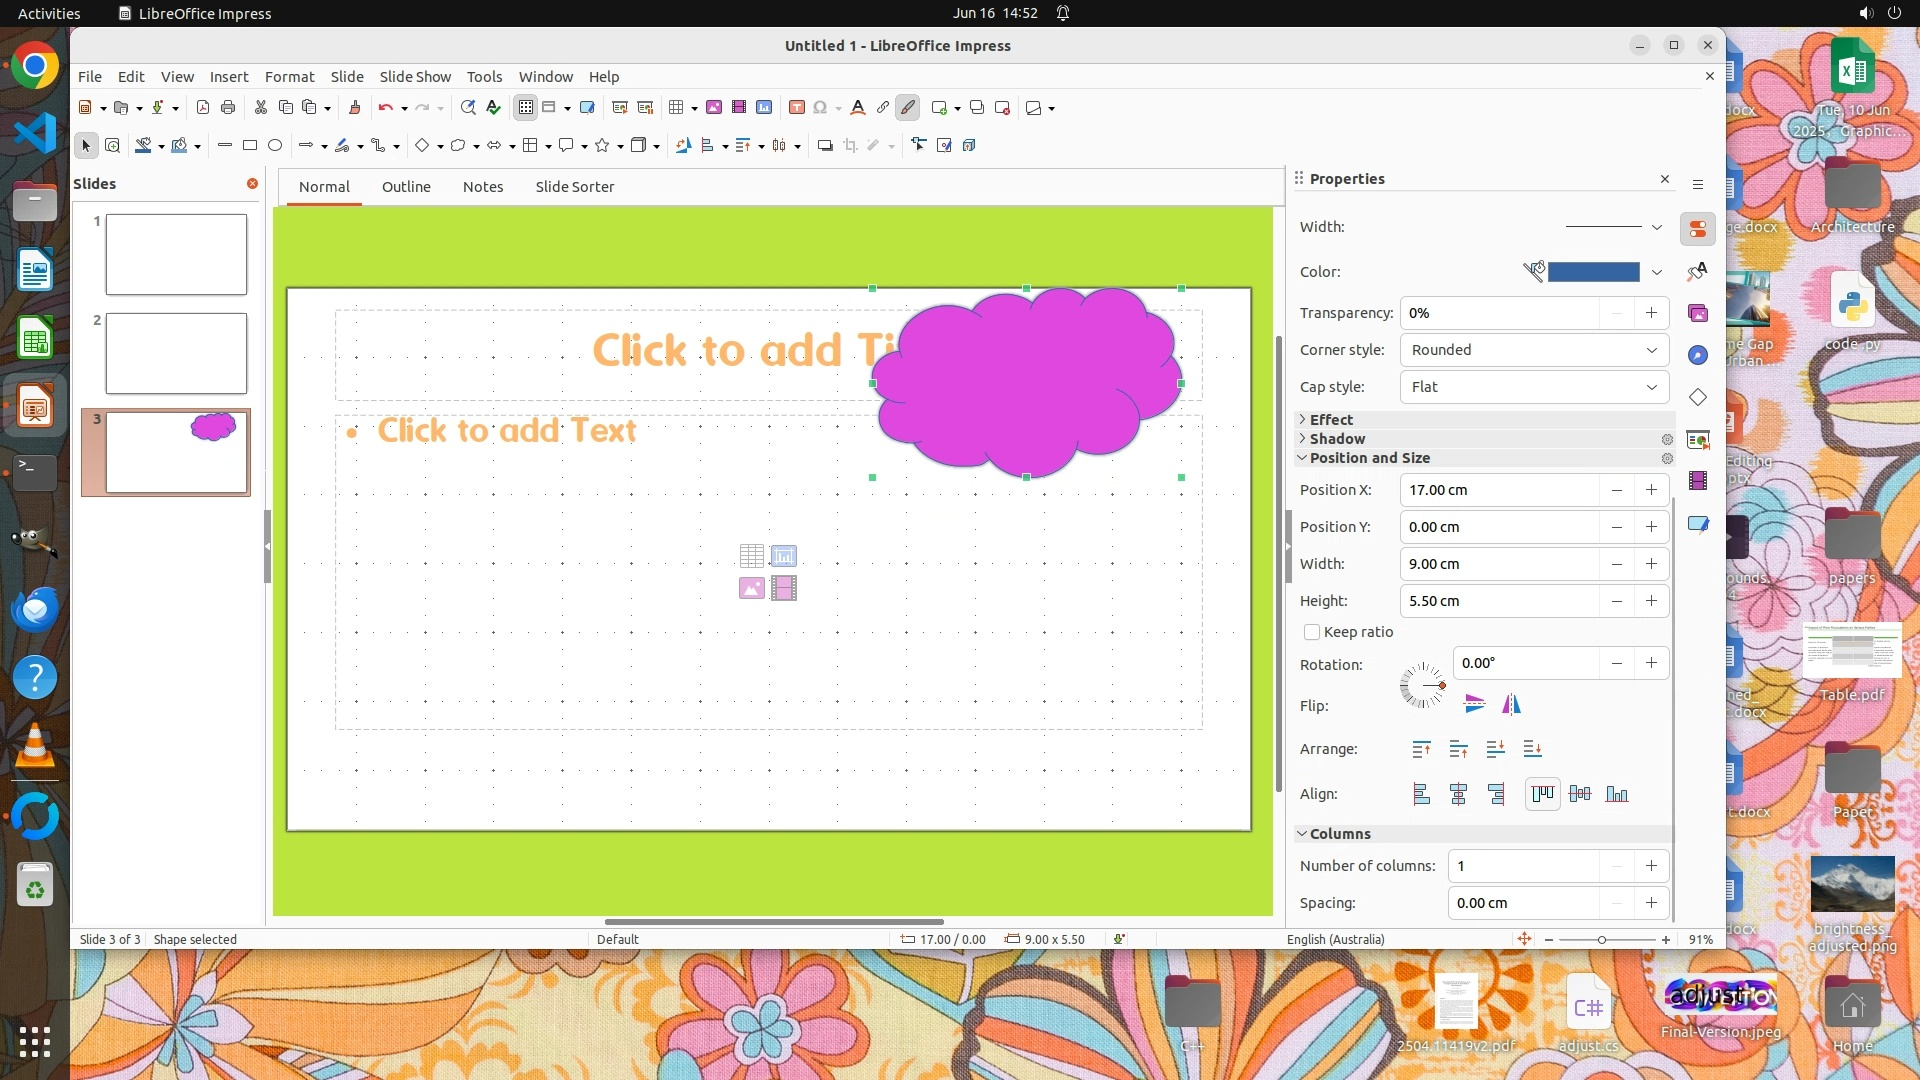
Task: Decrease Height with minus button
Action: tap(1616, 601)
